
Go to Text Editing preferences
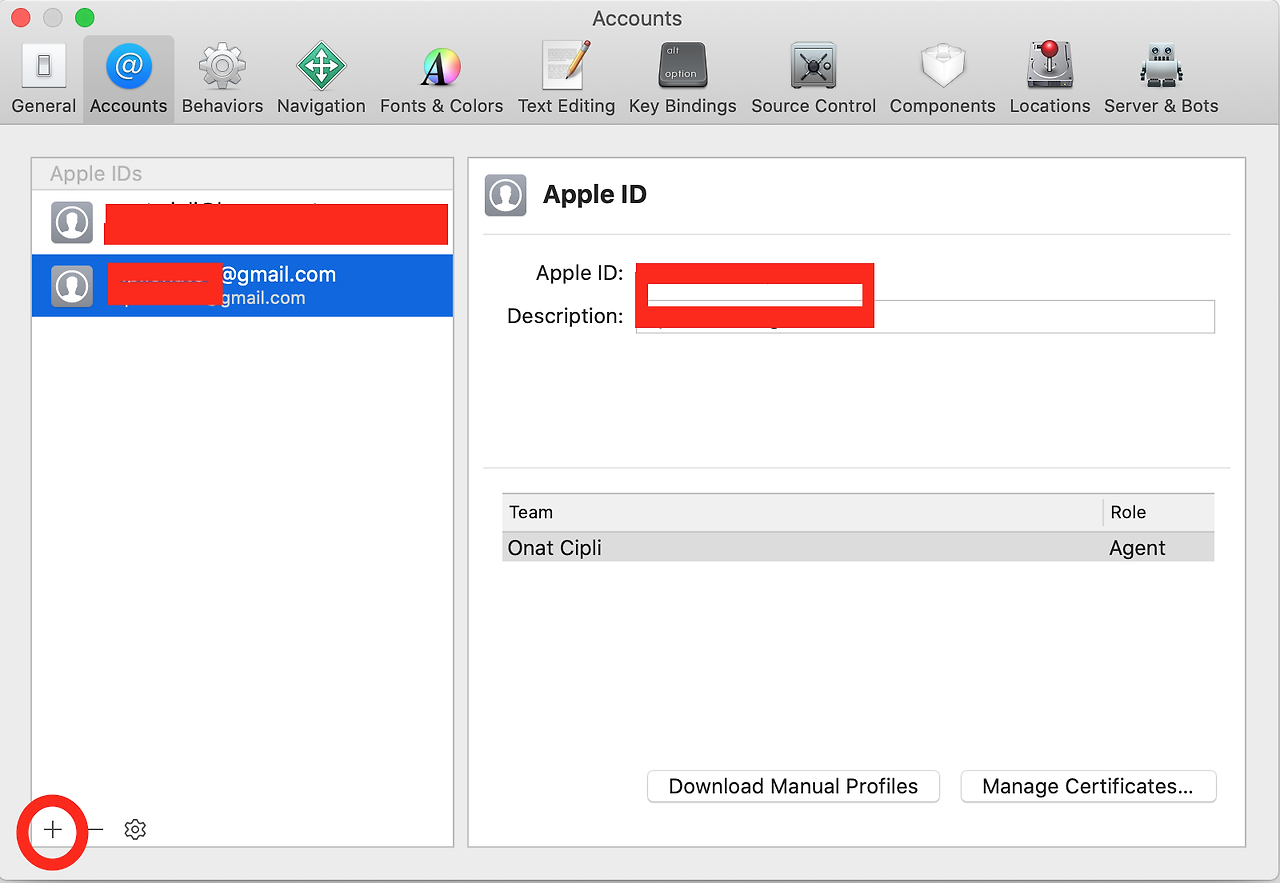566,80
